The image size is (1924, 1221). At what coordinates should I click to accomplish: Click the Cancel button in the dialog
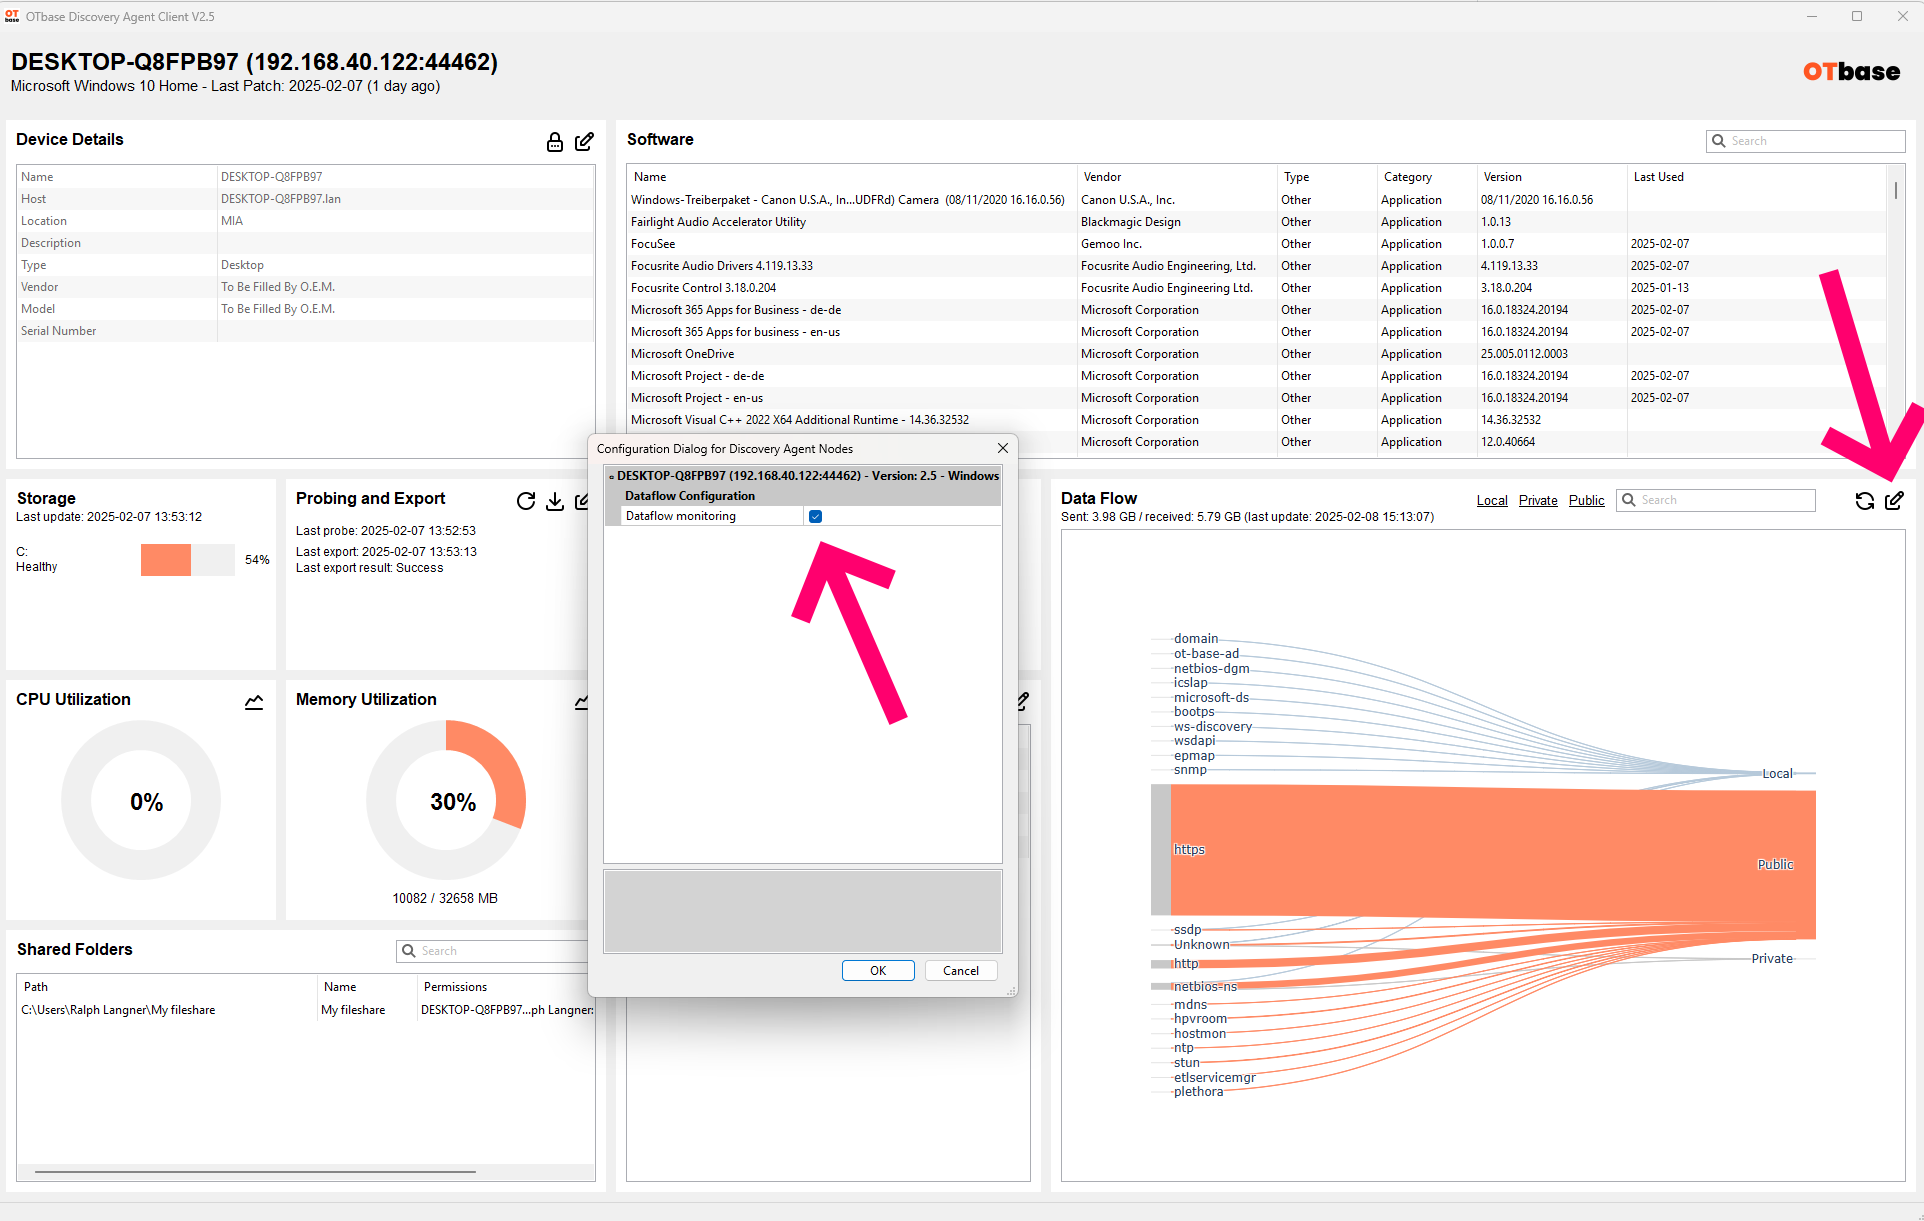(961, 971)
